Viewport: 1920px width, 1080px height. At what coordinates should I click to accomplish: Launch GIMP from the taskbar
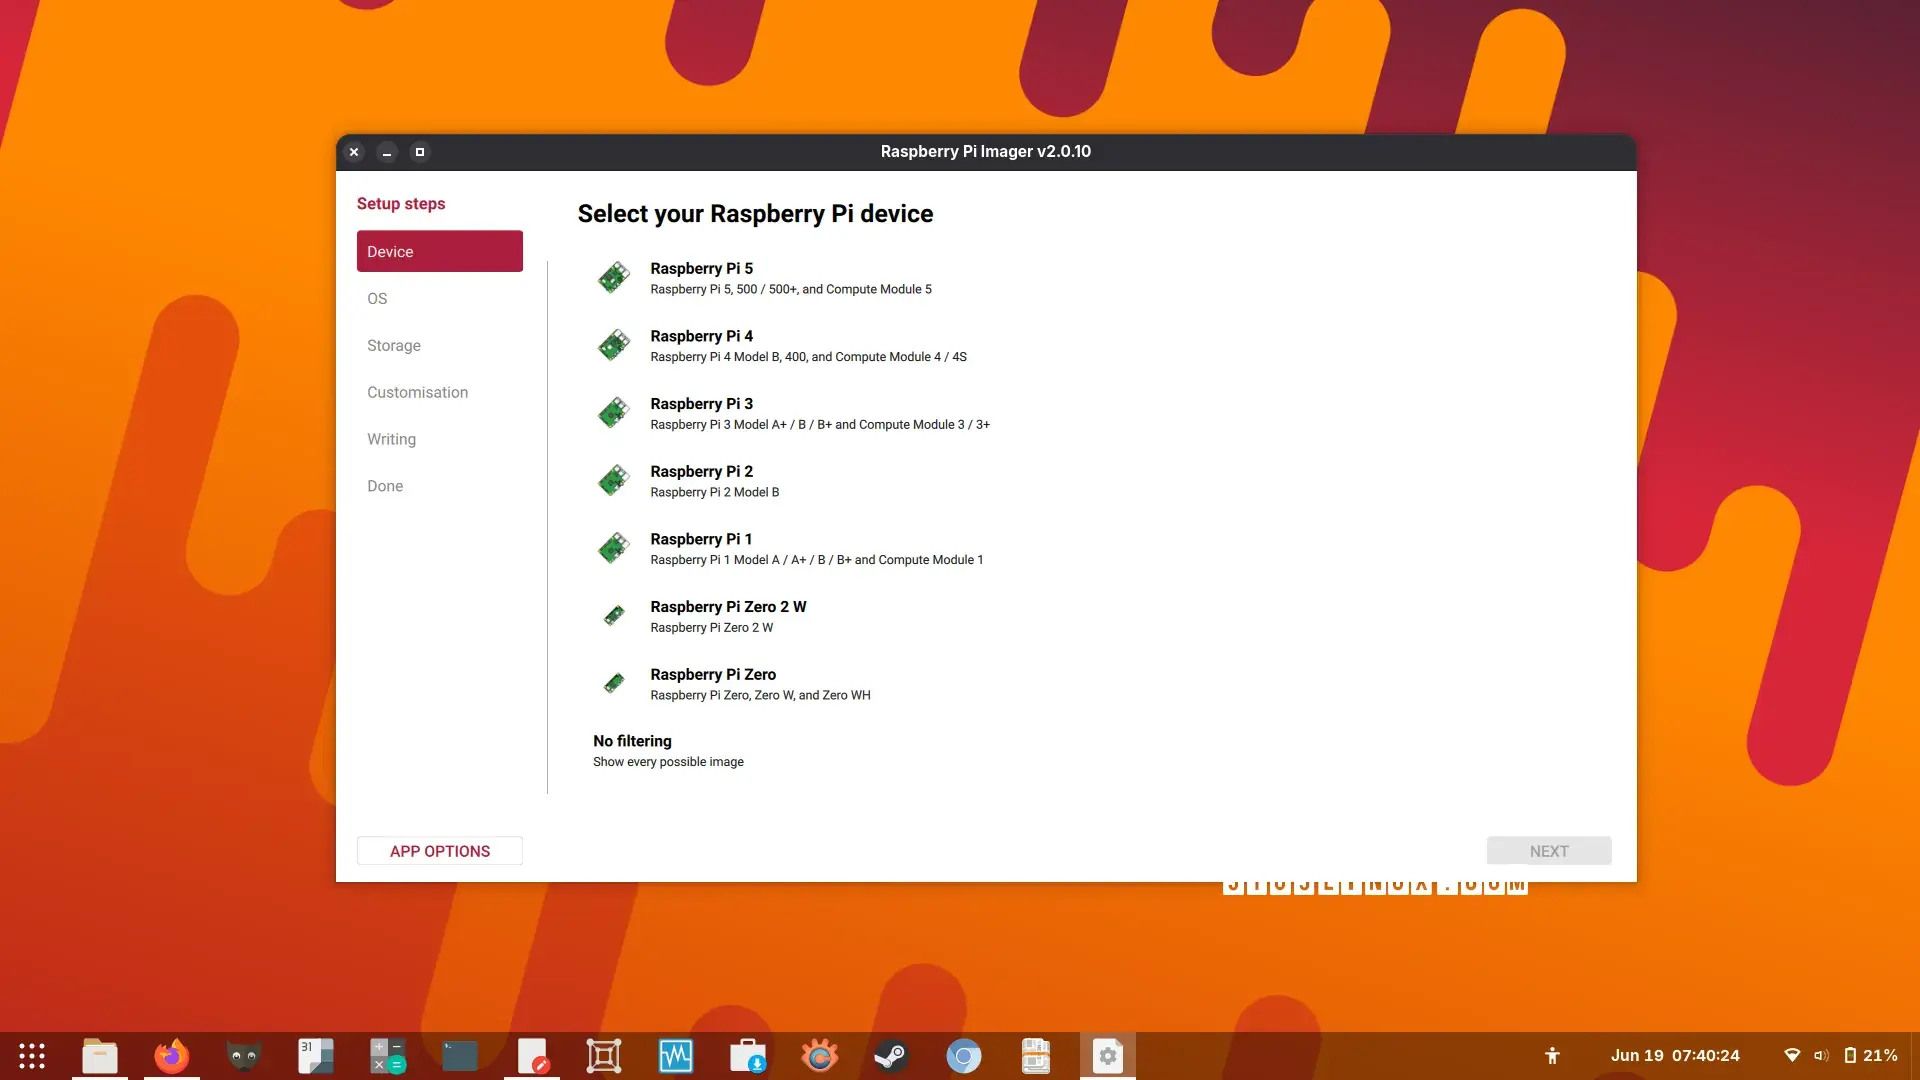[x=244, y=1056]
